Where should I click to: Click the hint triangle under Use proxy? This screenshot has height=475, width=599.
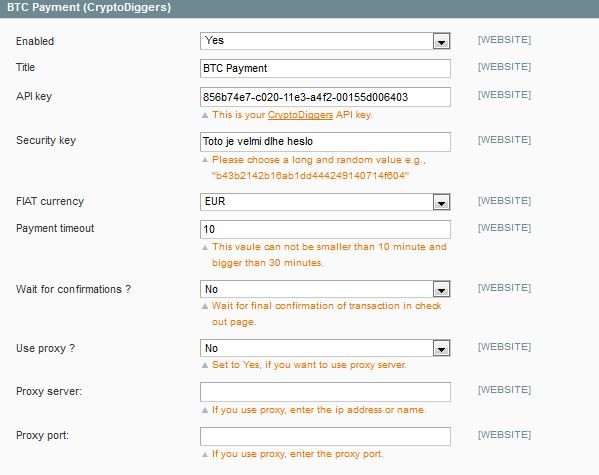coord(205,365)
